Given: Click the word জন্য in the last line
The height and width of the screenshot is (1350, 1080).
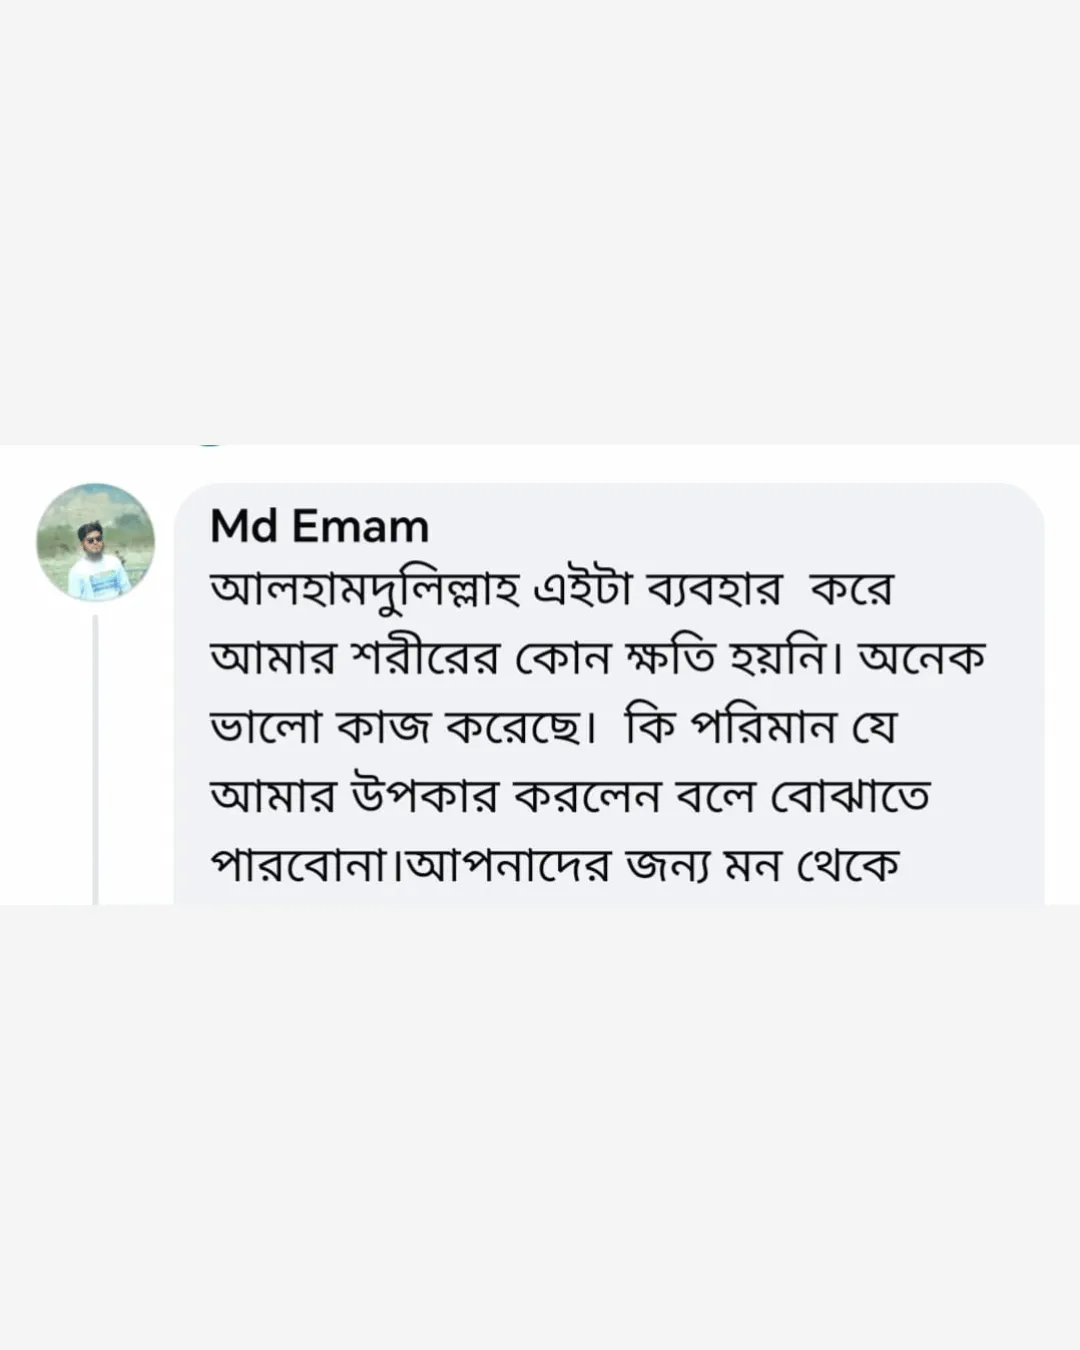Looking at the screenshot, I should (665, 864).
